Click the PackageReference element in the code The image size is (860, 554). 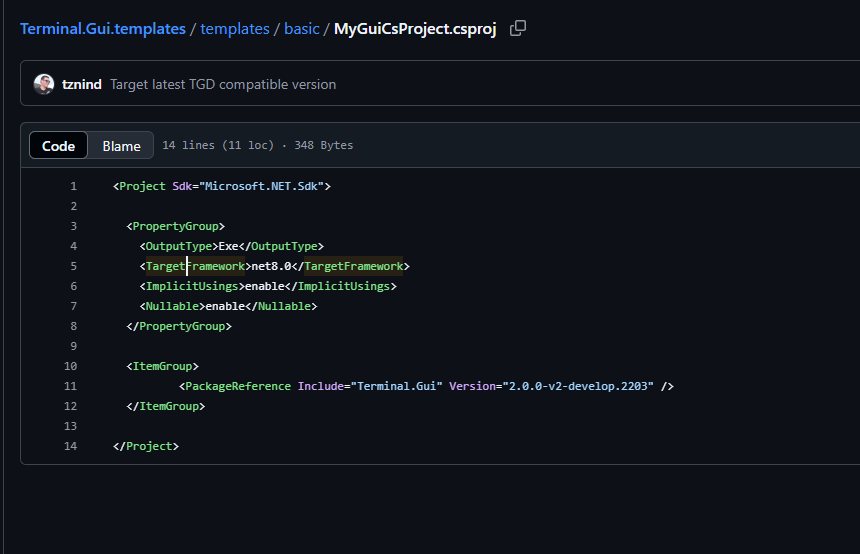coord(238,386)
